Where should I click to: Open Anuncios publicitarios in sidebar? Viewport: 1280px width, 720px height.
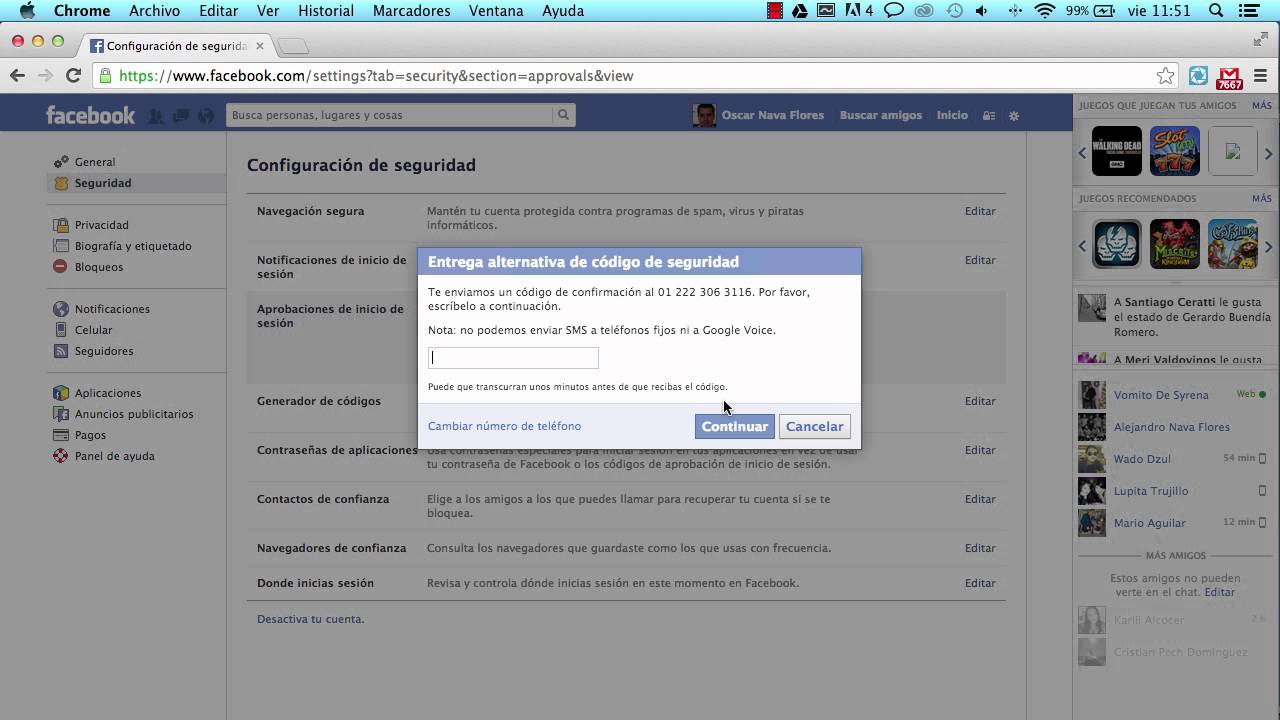coord(134,414)
